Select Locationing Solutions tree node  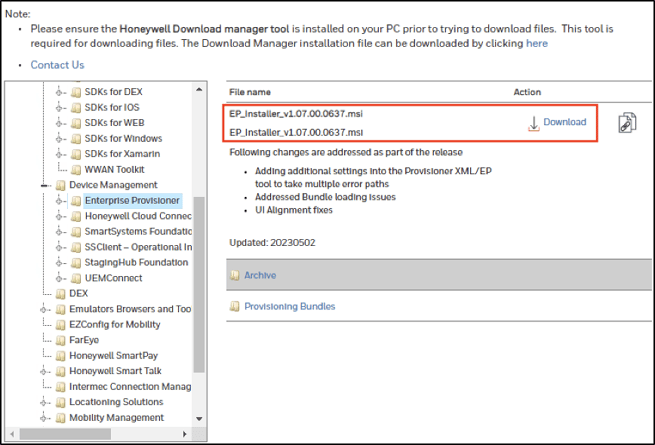(x=116, y=402)
